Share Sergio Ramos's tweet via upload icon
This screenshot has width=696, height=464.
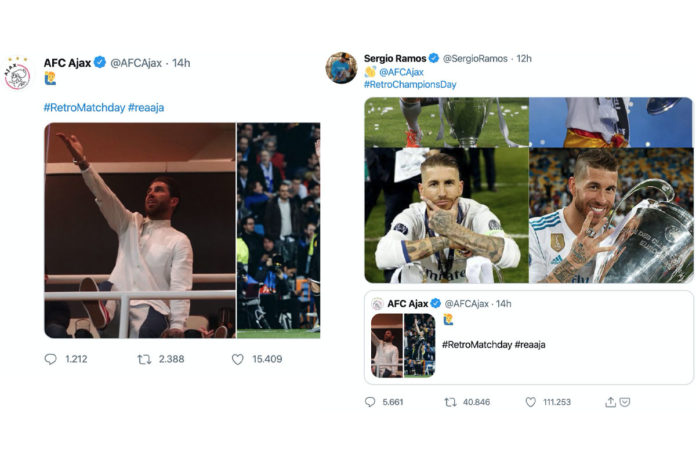[610, 402]
